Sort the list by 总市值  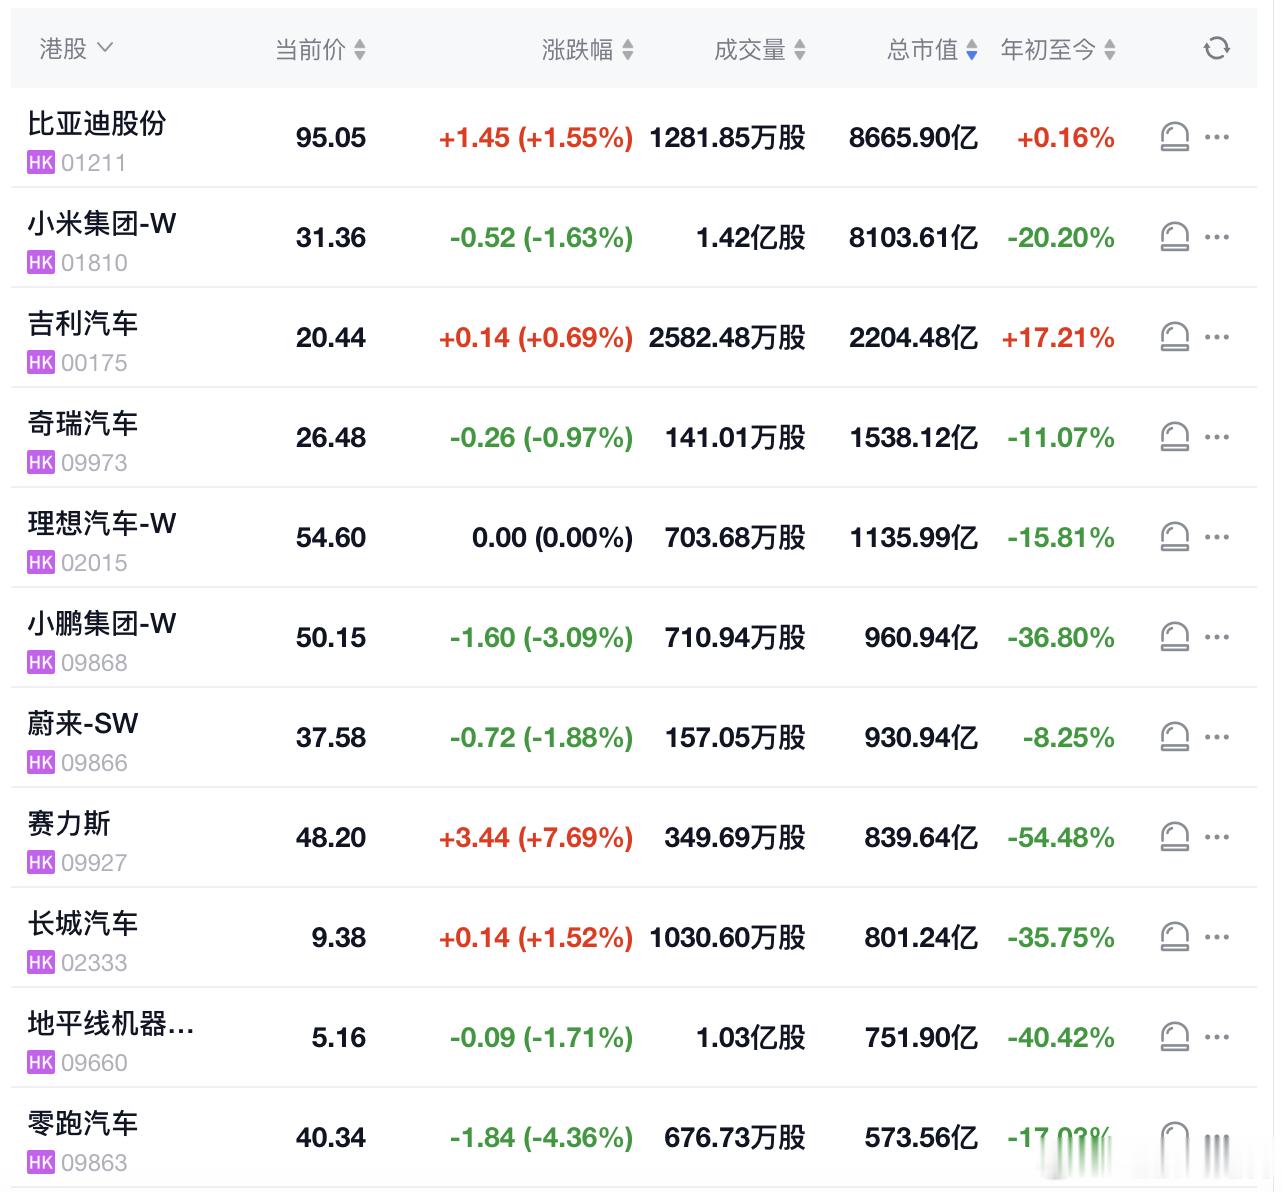(x=932, y=49)
